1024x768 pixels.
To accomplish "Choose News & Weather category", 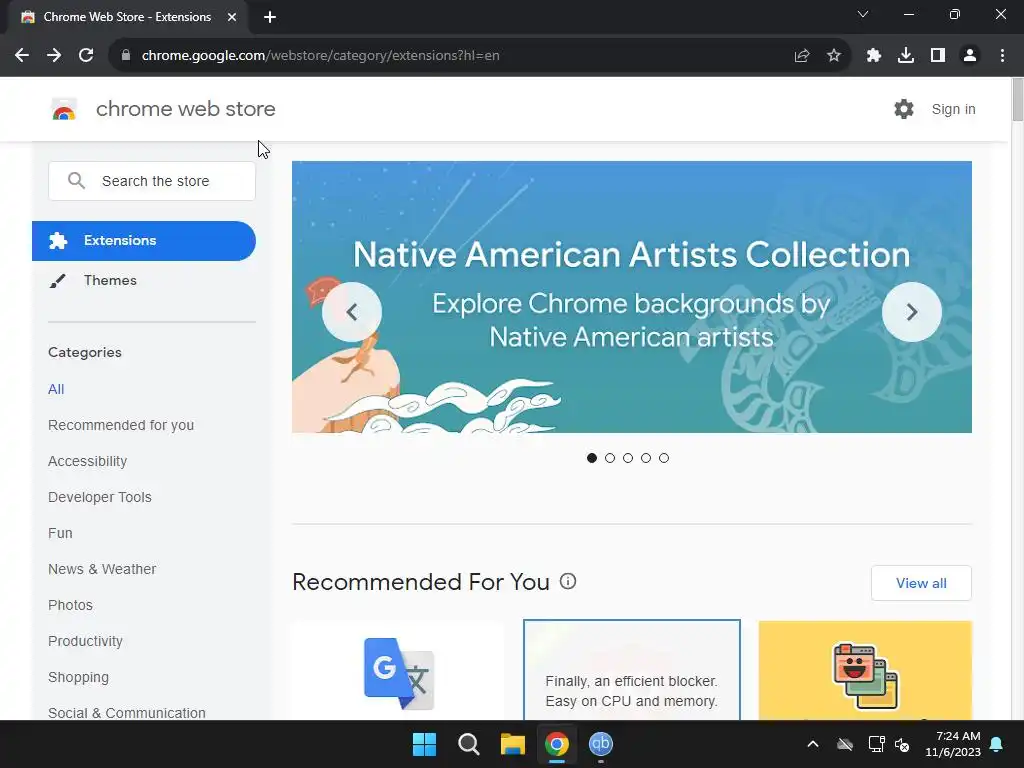I will tap(102, 569).
